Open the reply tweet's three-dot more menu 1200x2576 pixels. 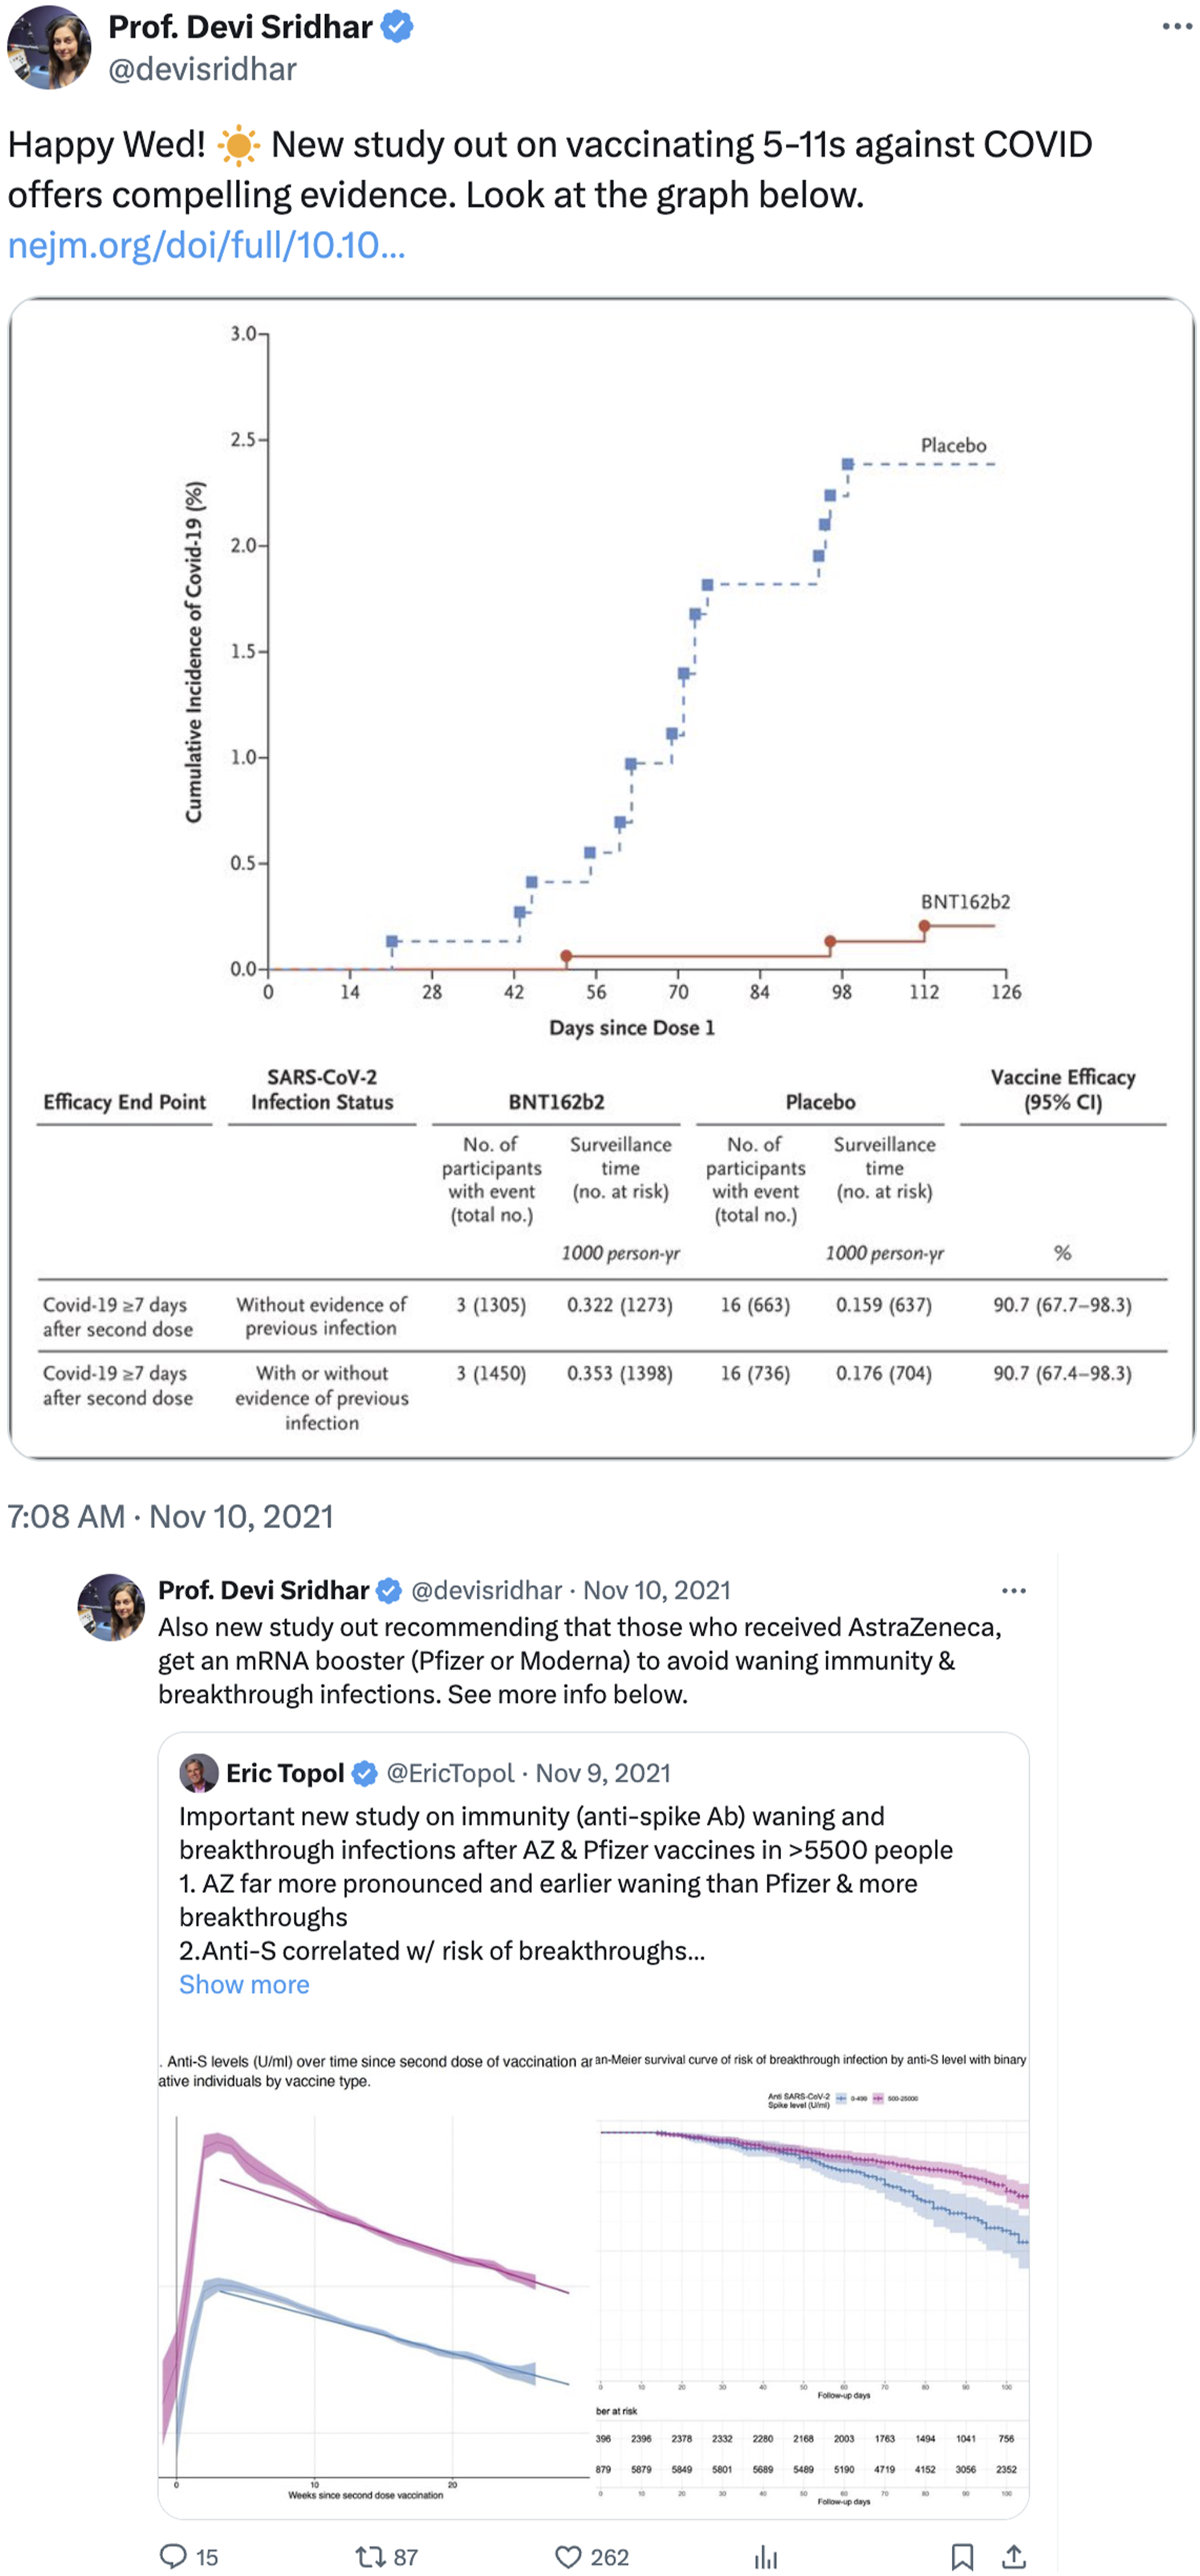(1013, 1590)
